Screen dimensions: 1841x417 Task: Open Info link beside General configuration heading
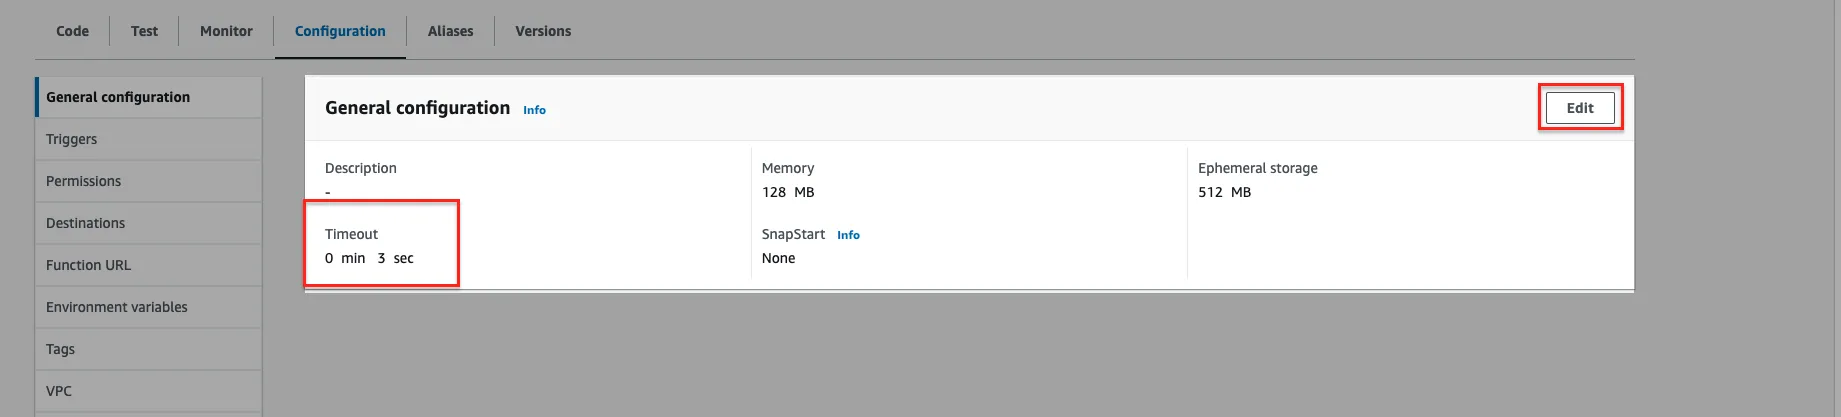[x=534, y=110]
